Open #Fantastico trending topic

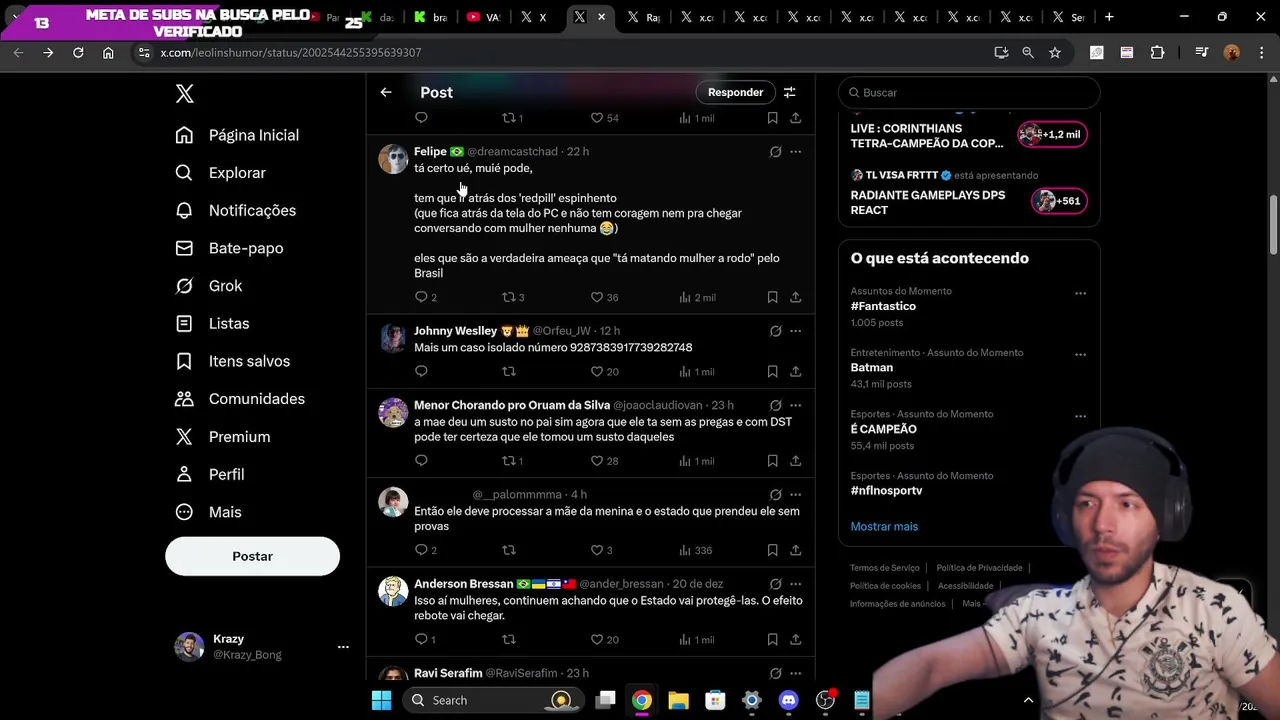coord(883,306)
